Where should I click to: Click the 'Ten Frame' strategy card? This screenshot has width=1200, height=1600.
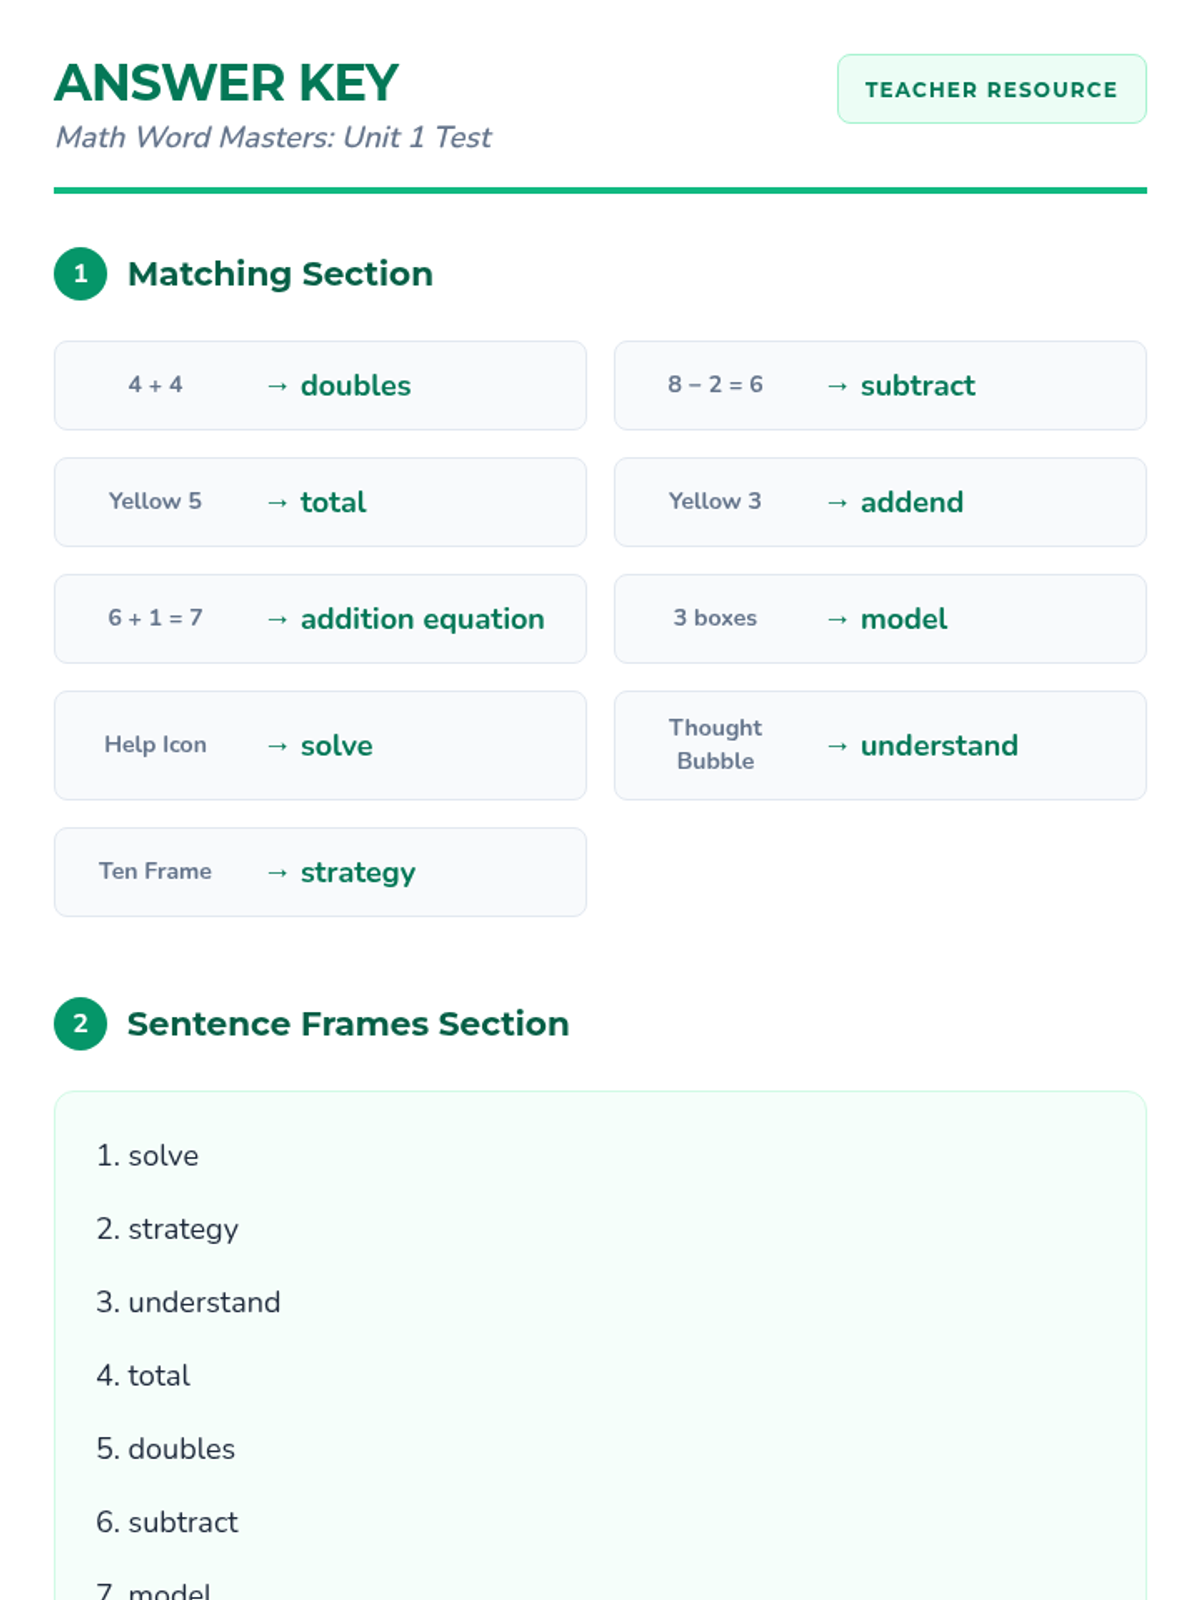coord(320,872)
